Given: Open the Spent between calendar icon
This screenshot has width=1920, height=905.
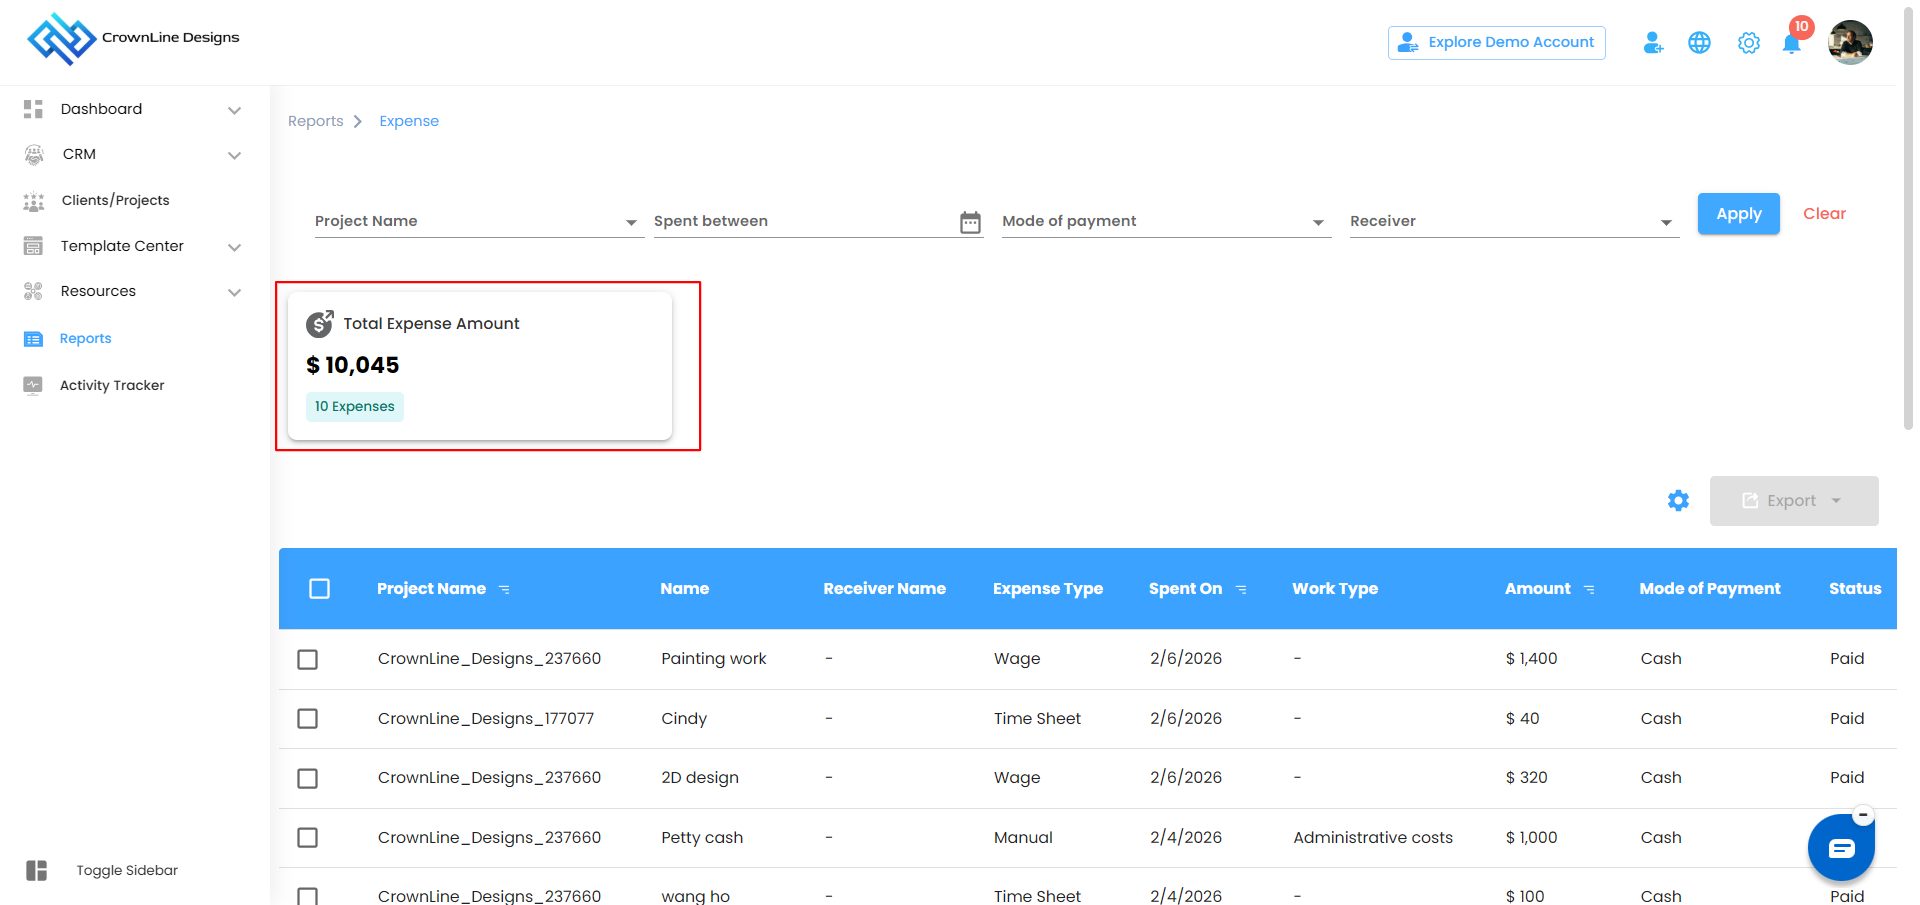Looking at the screenshot, I should (x=970, y=222).
